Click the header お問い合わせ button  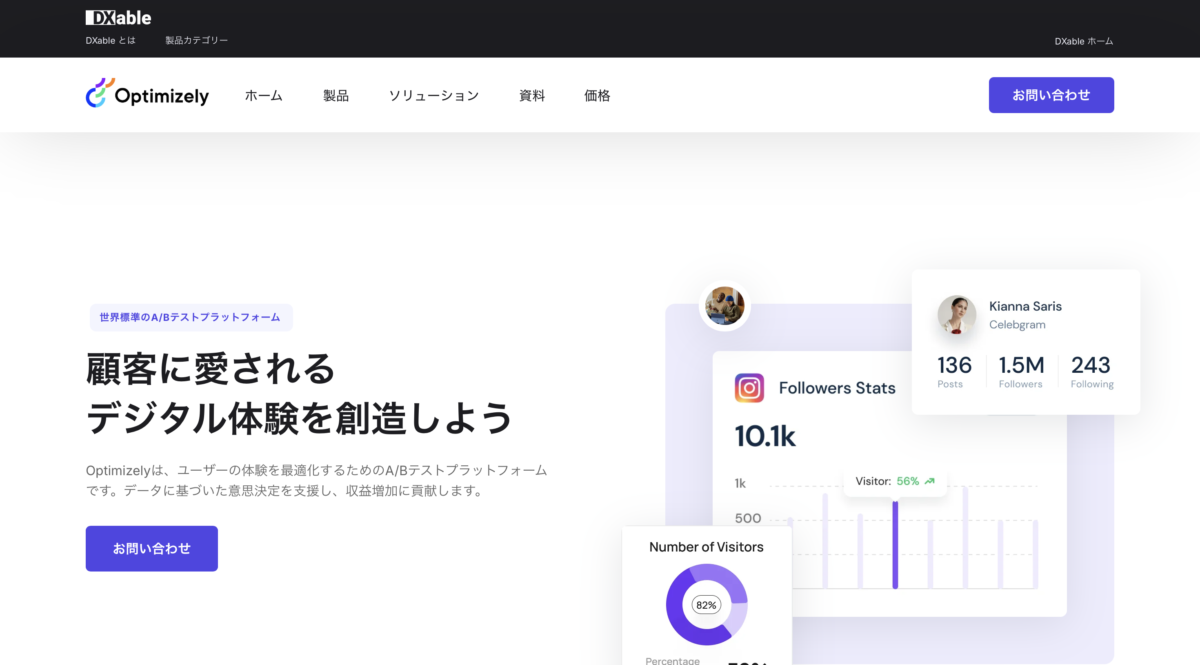pos(1051,95)
